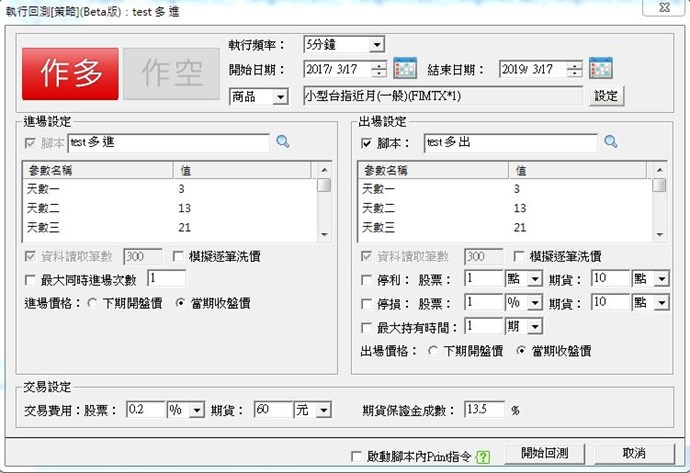
Task: Open the start date calendar picker icon
Action: (x=405, y=69)
